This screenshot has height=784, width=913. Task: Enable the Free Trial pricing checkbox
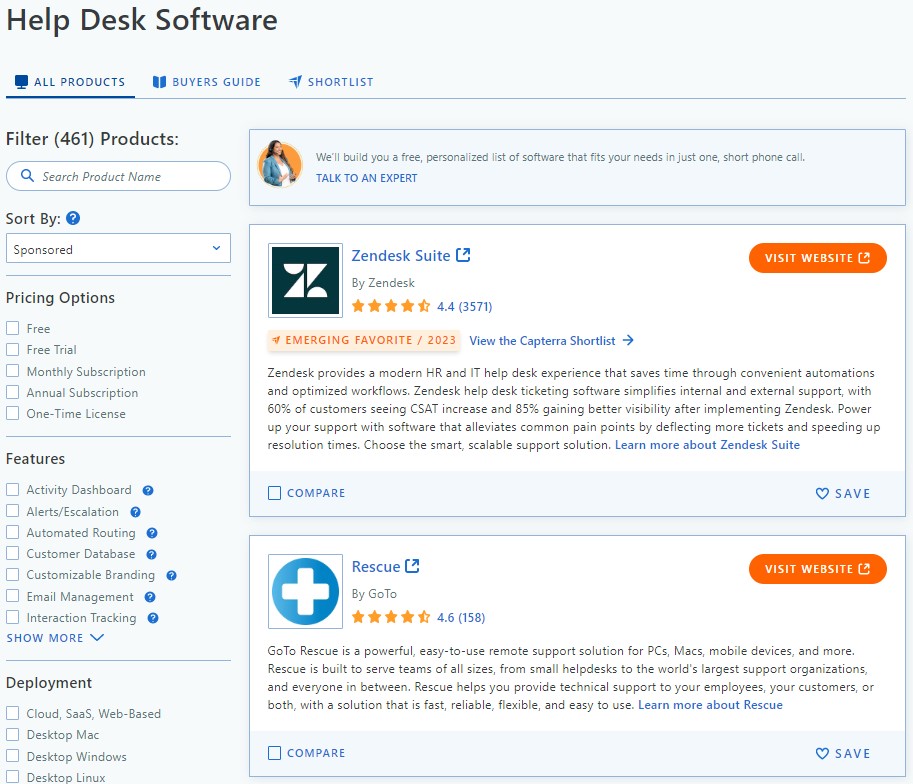click(13, 350)
